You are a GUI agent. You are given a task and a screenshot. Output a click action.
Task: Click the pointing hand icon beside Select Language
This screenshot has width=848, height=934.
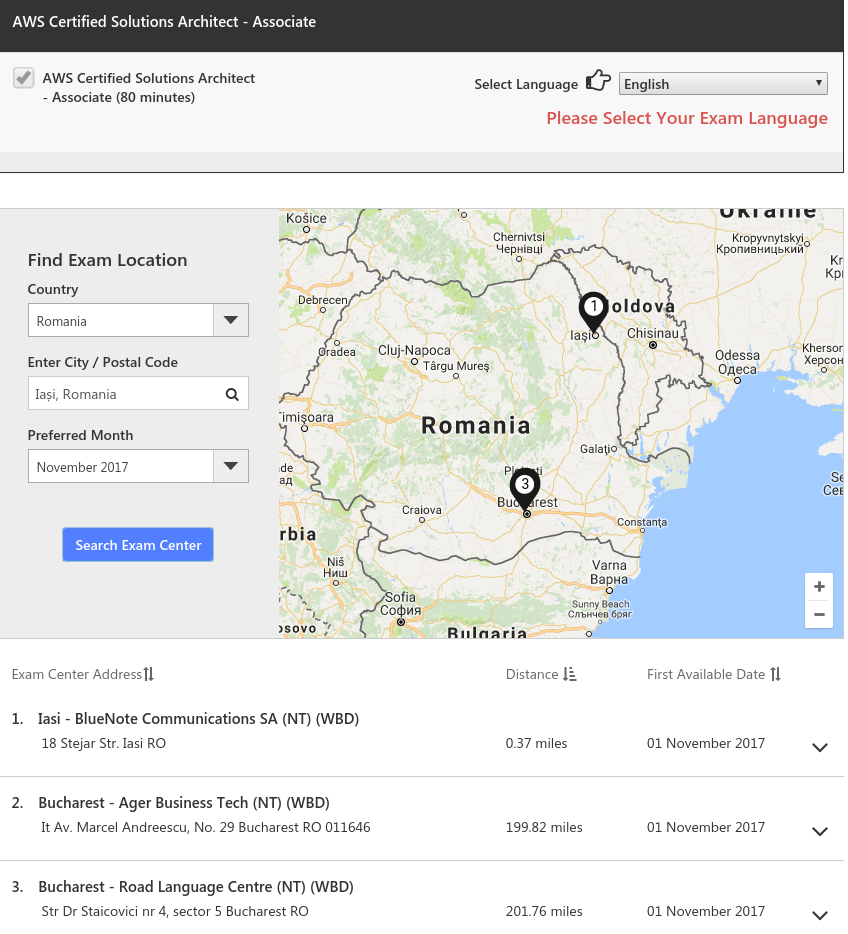click(x=600, y=81)
